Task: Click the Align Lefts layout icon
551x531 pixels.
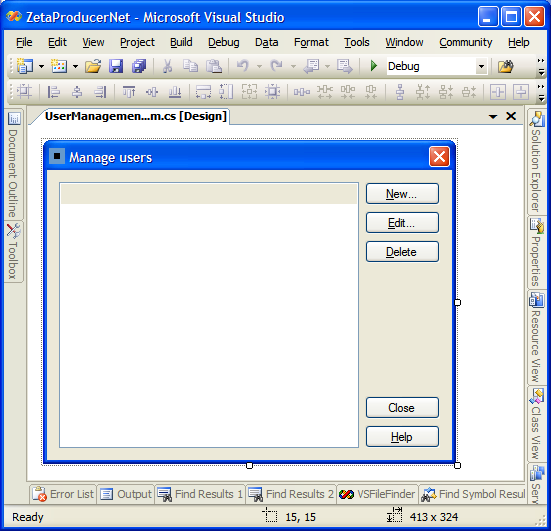Action: point(54,92)
